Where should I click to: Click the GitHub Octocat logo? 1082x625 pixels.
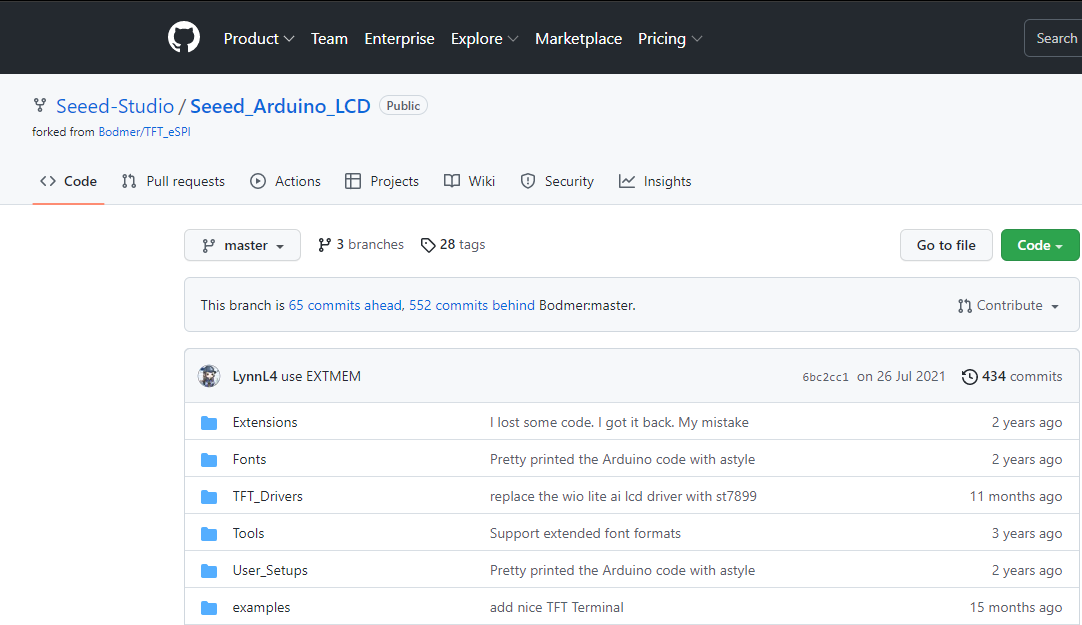(x=184, y=37)
